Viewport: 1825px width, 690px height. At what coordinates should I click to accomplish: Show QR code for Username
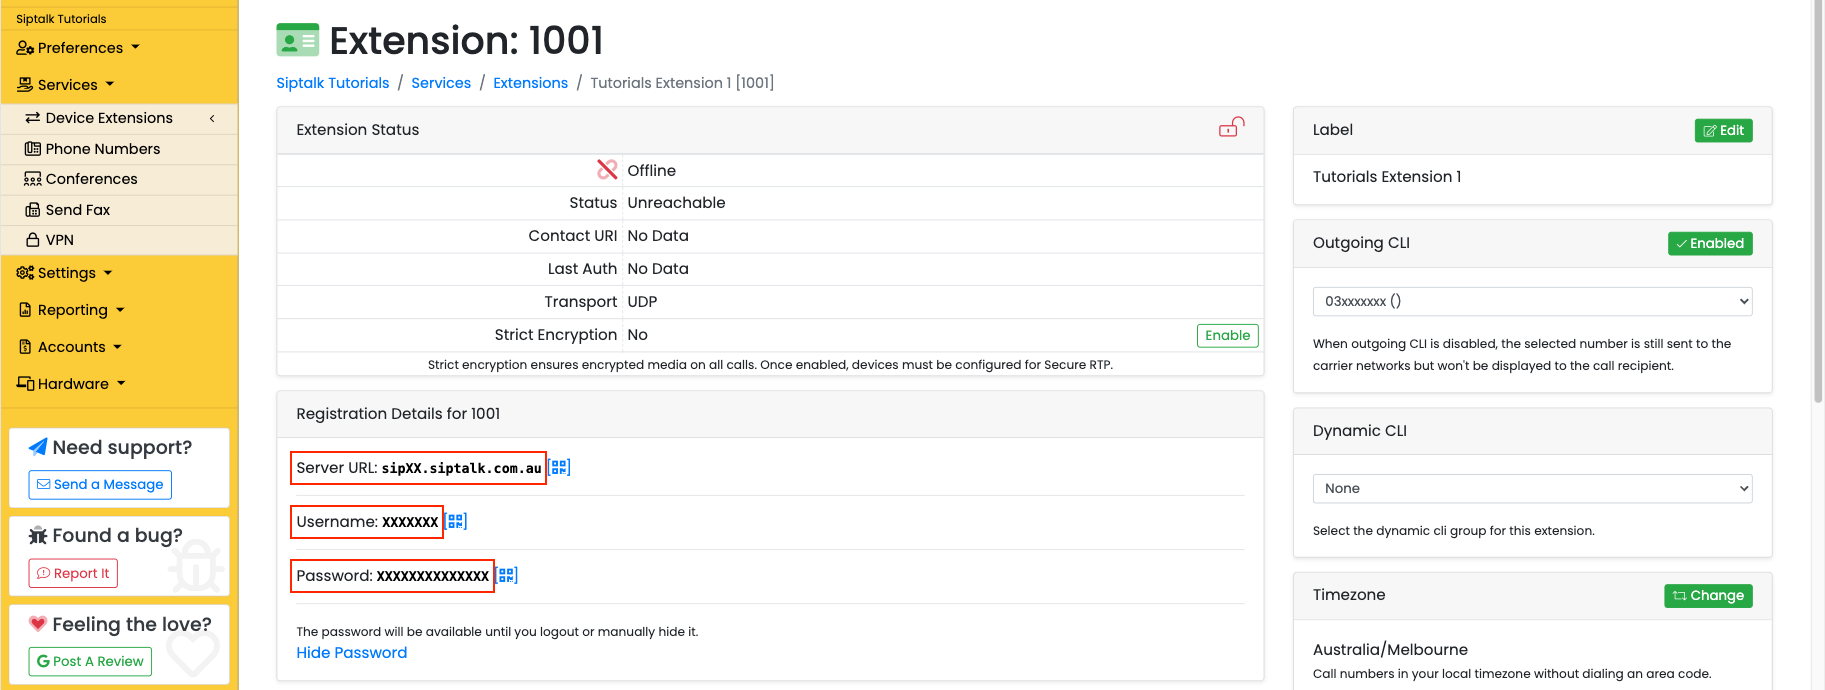click(456, 521)
